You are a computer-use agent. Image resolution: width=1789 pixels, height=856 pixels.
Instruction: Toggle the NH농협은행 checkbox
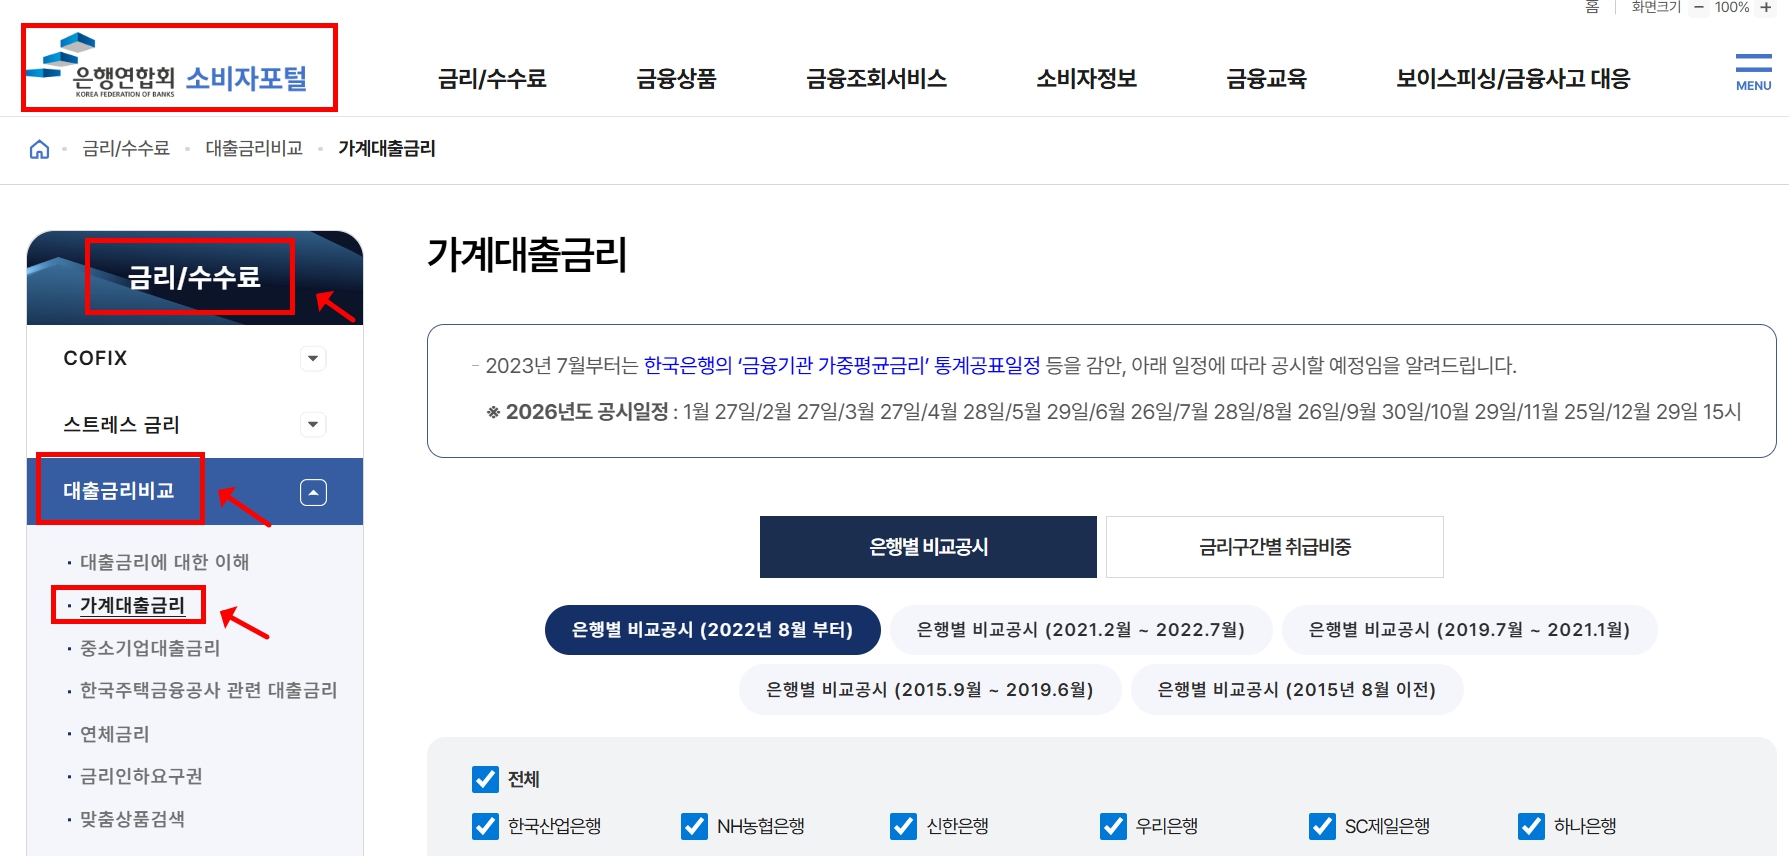(694, 826)
